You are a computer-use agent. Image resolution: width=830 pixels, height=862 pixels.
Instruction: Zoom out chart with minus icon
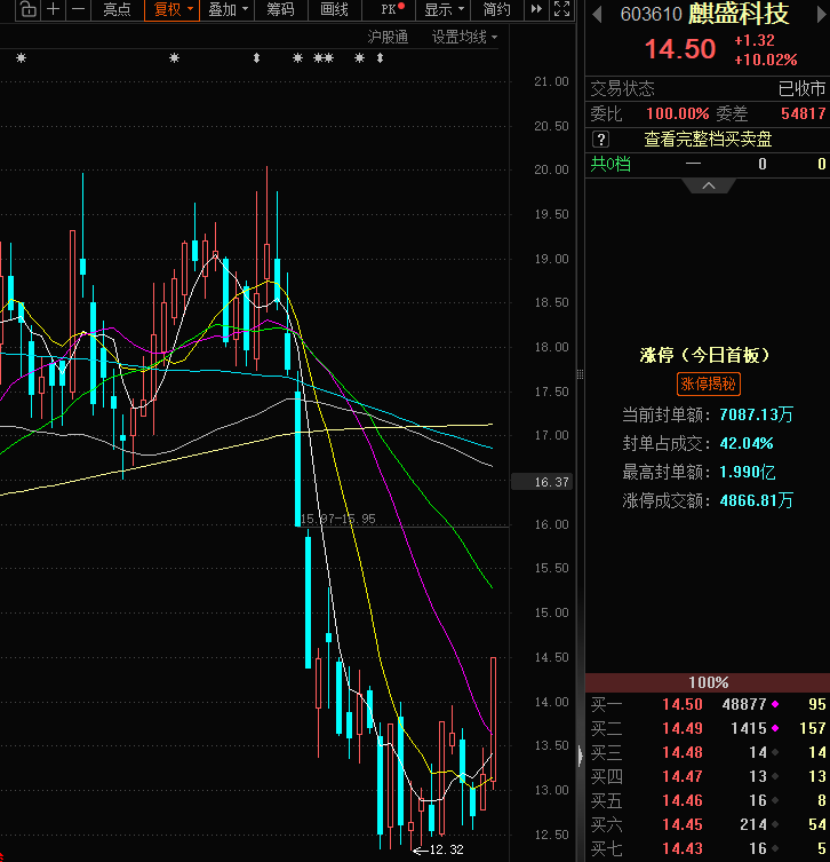pos(79,9)
